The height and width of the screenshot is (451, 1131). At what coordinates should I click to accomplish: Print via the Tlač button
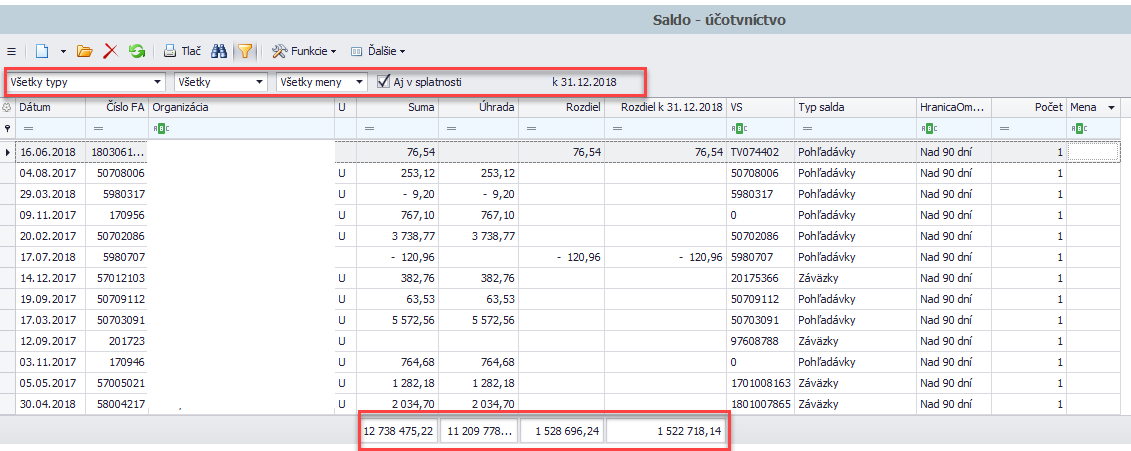click(182, 51)
